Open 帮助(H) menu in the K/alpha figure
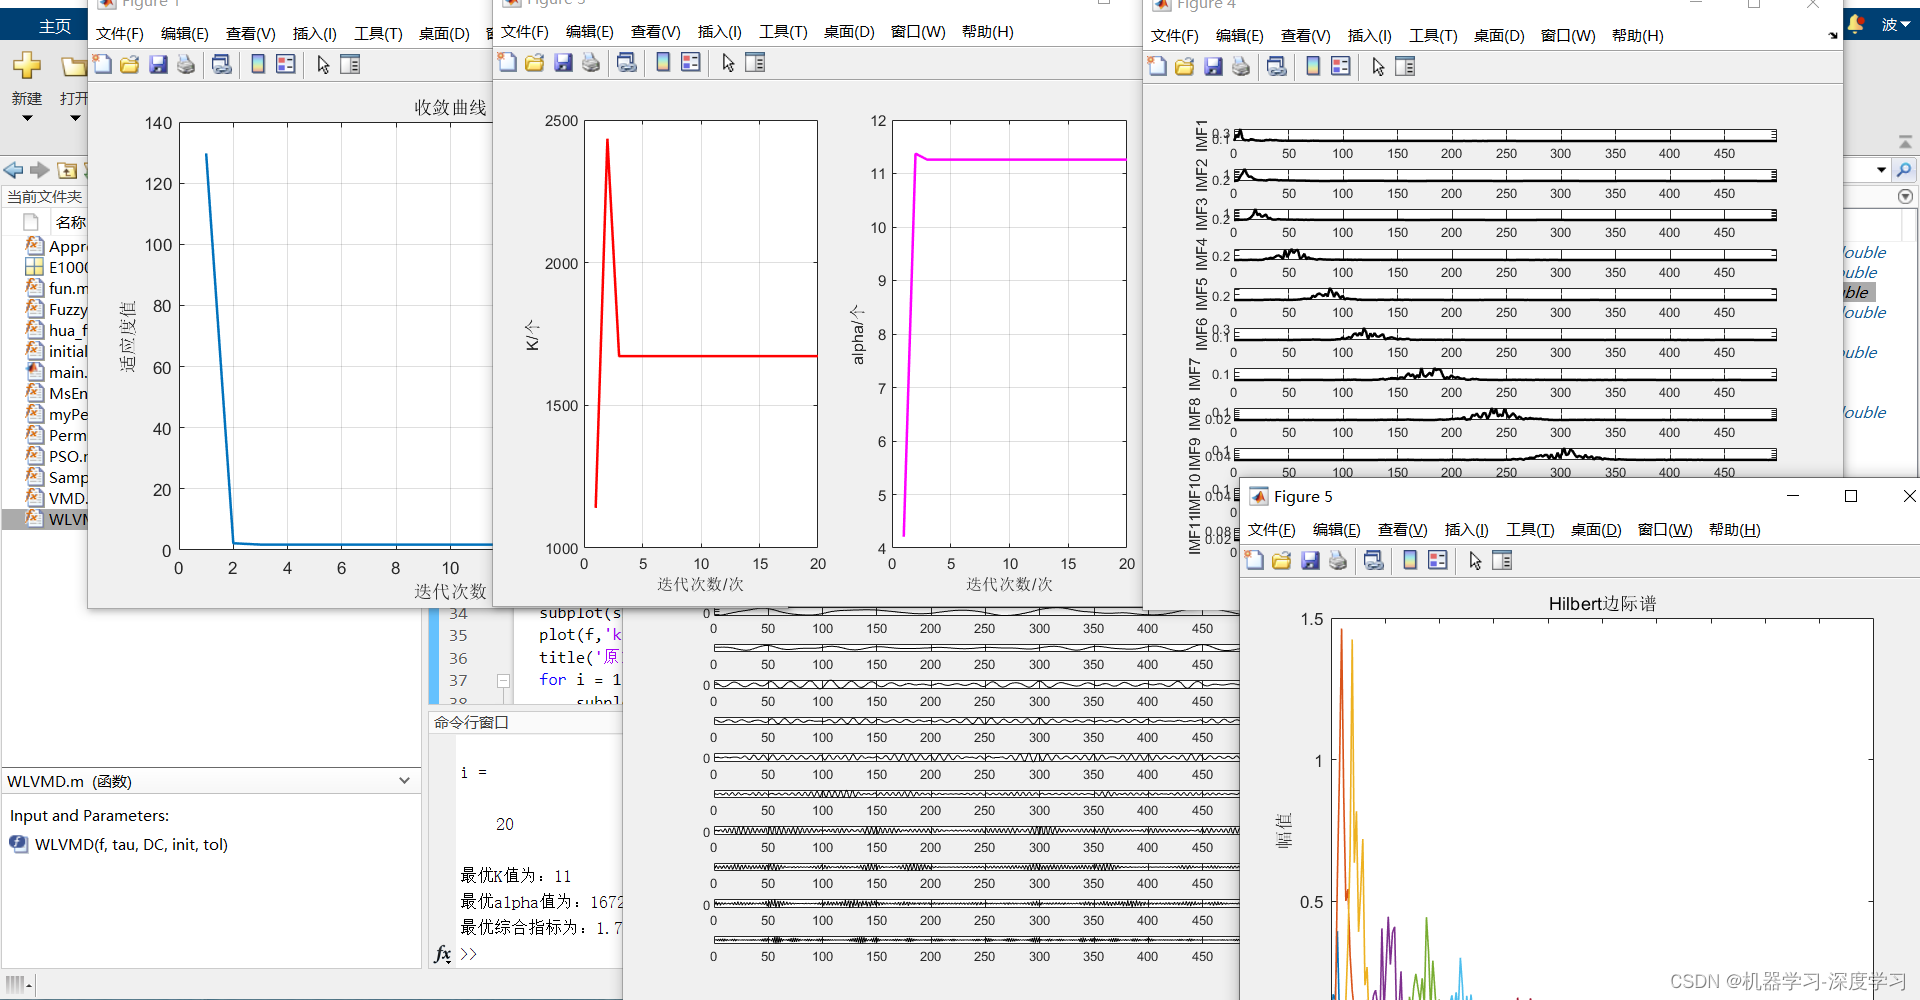The height and width of the screenshot is (1000, 1920). point(988,31)
